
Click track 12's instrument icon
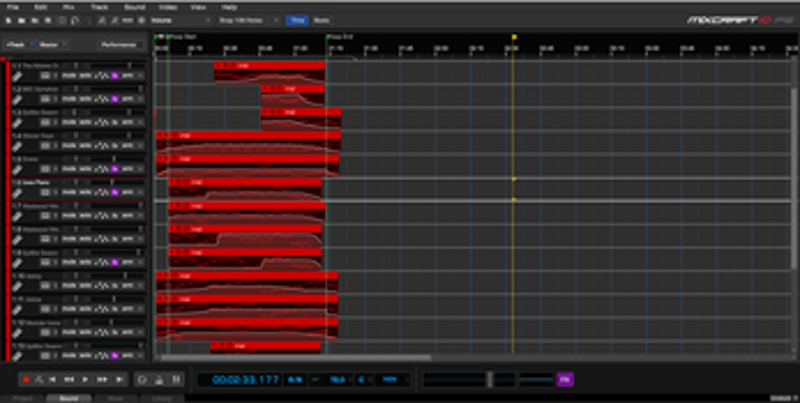point(17,333)
